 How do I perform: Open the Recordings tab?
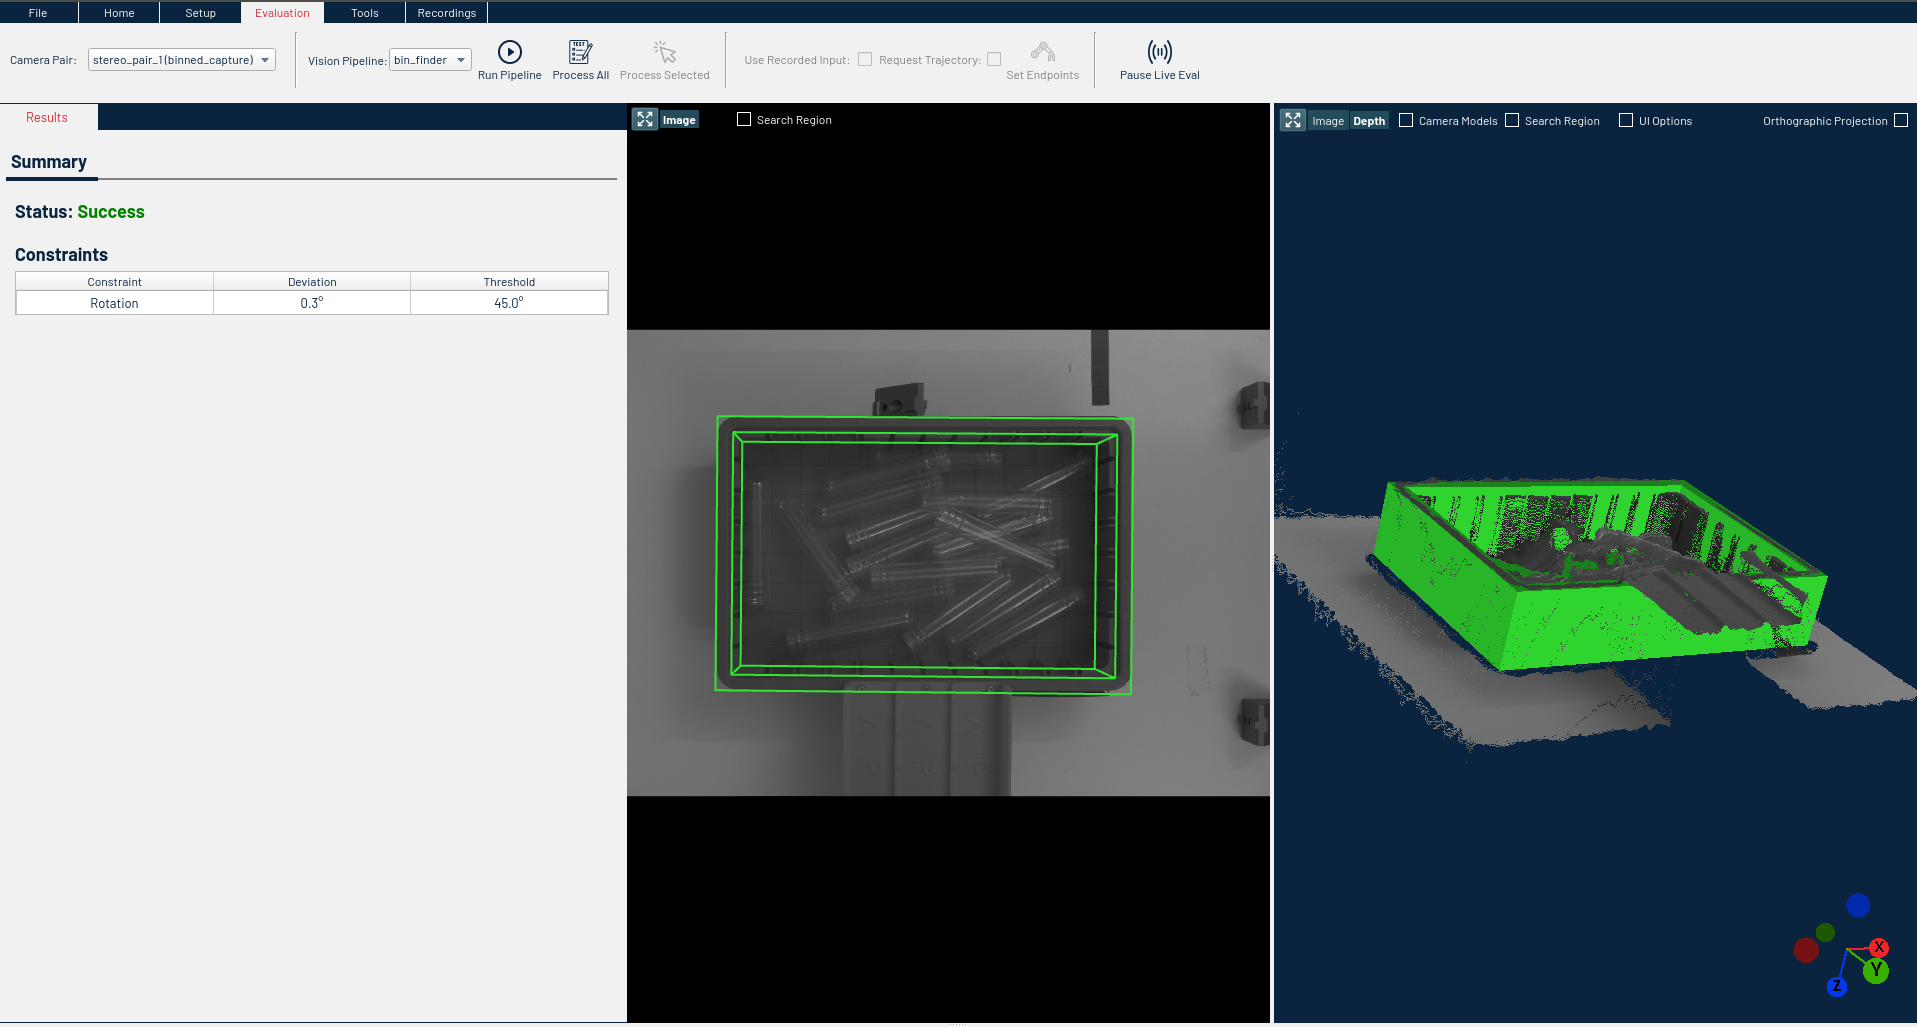[446, 12]
